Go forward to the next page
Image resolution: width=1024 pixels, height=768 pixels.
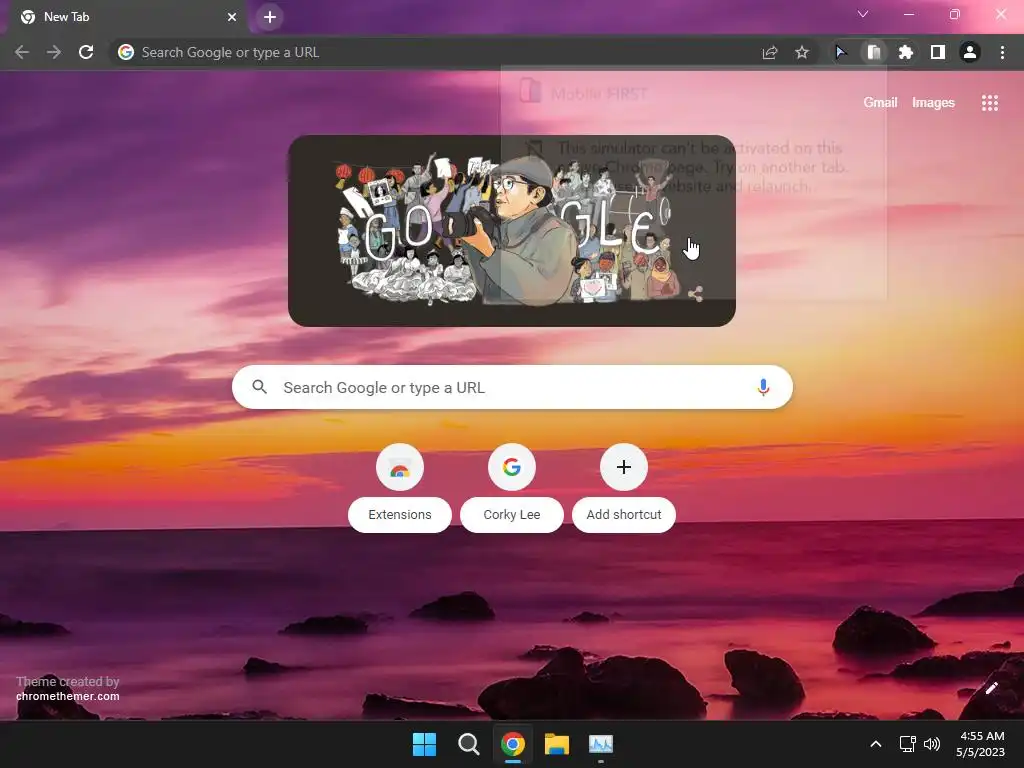(54, 52)
